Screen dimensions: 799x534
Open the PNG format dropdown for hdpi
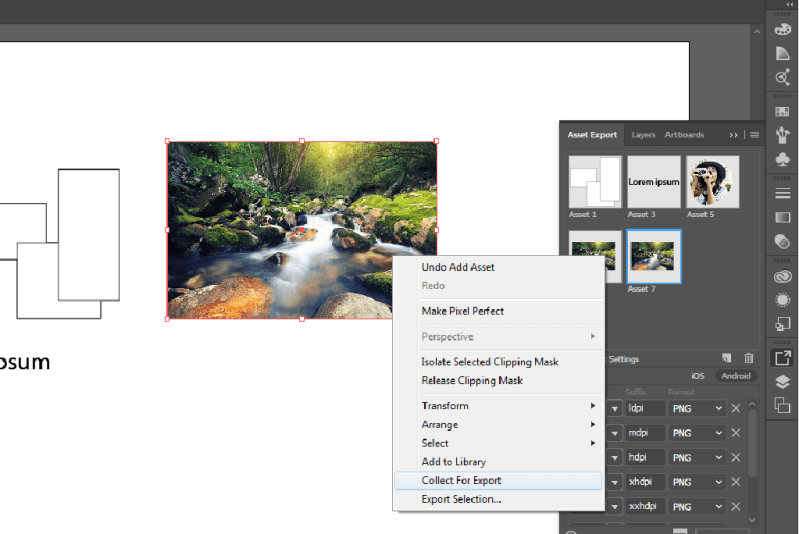(x=697, y=458)
